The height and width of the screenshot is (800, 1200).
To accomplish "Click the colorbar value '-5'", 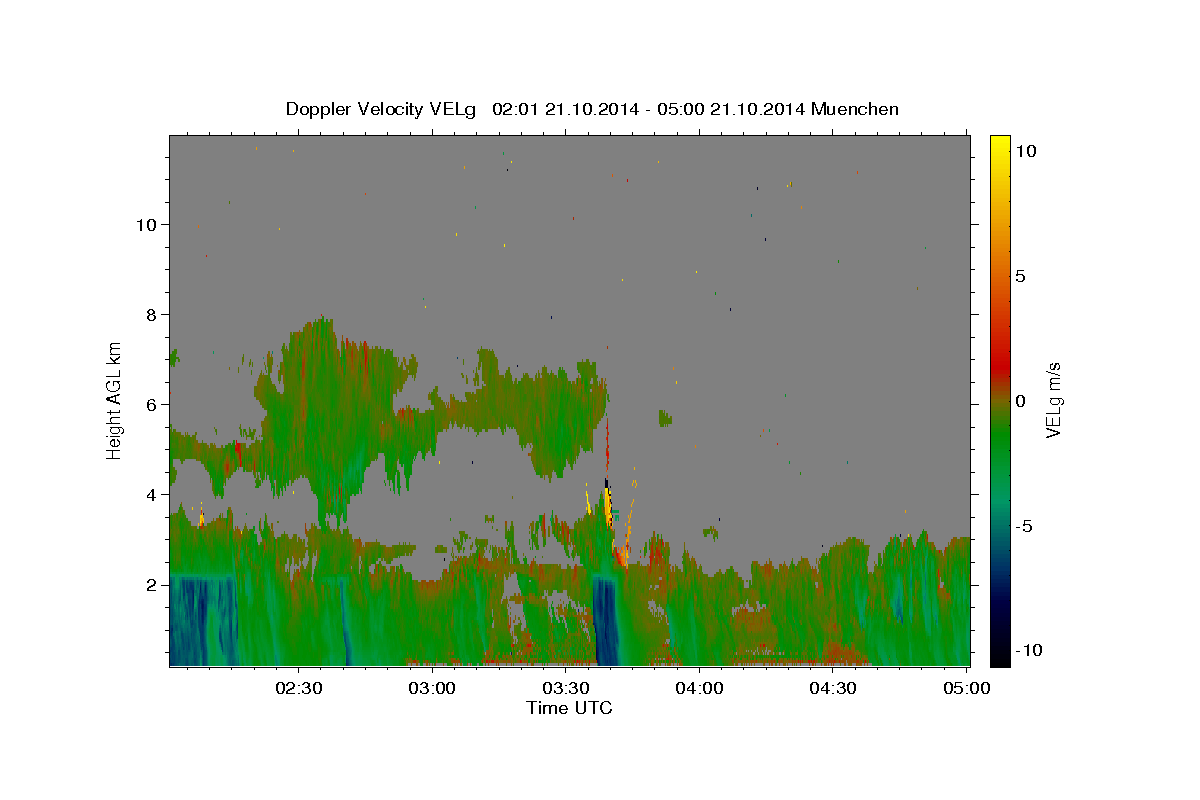I will coord(1023,526).
